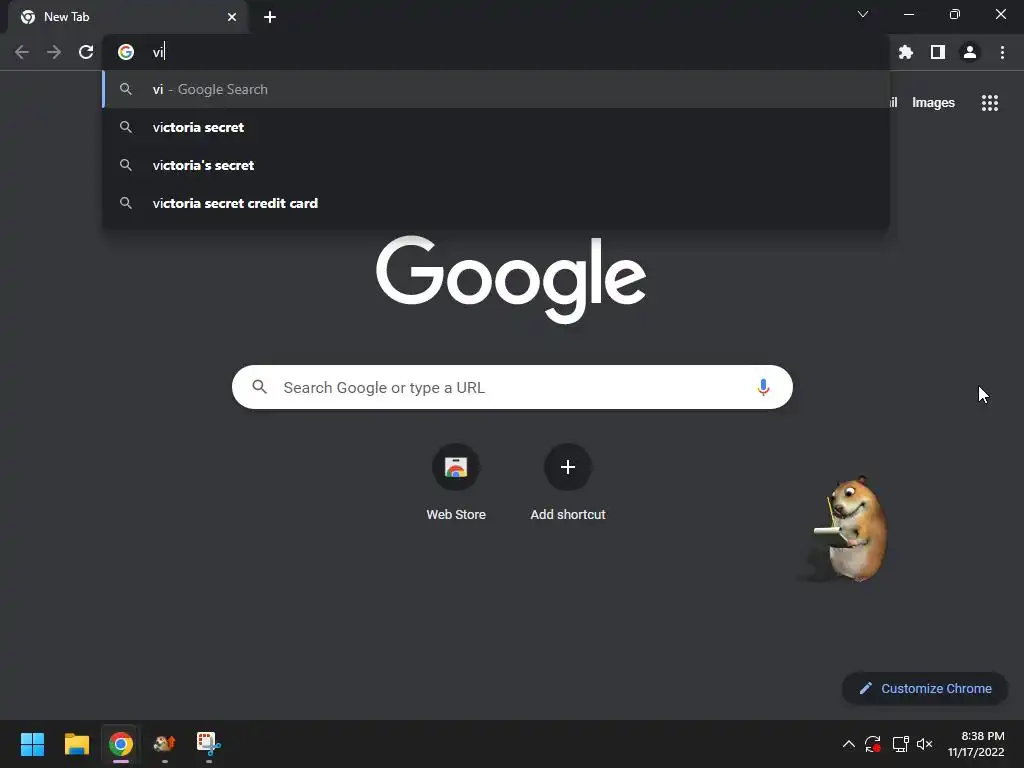Click the magnifier icon in Google search box
The width and height of the screenshot is (1024, 768).
pyautogui.click(x=260, y=387)
